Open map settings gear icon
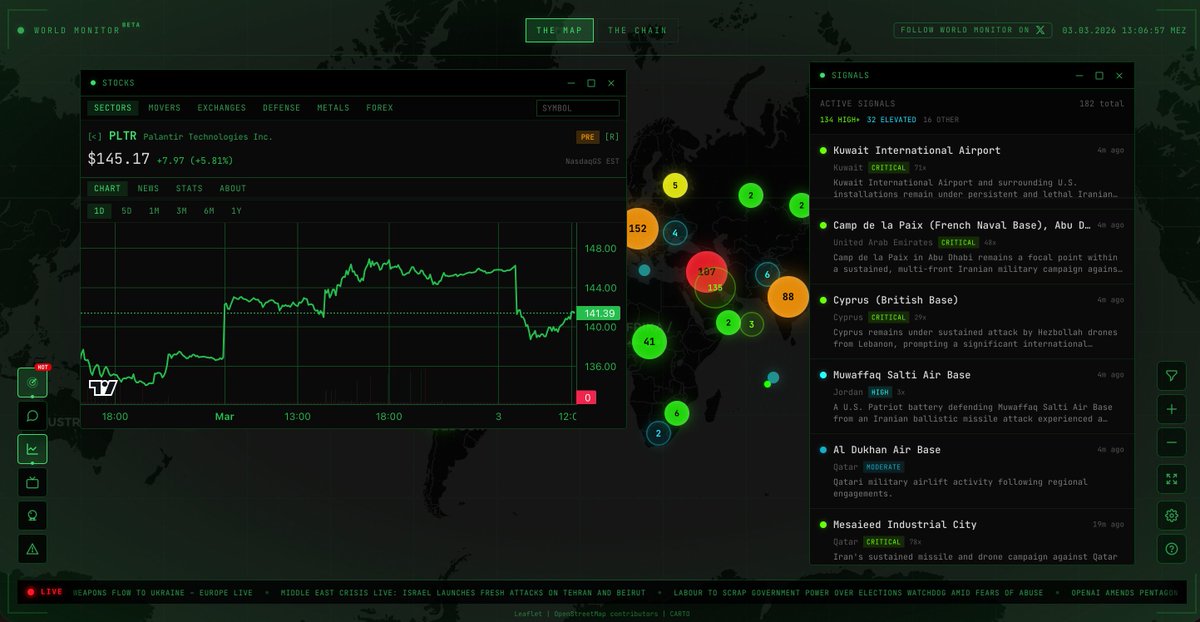 pyautogui.click(x=1171, y=516)
